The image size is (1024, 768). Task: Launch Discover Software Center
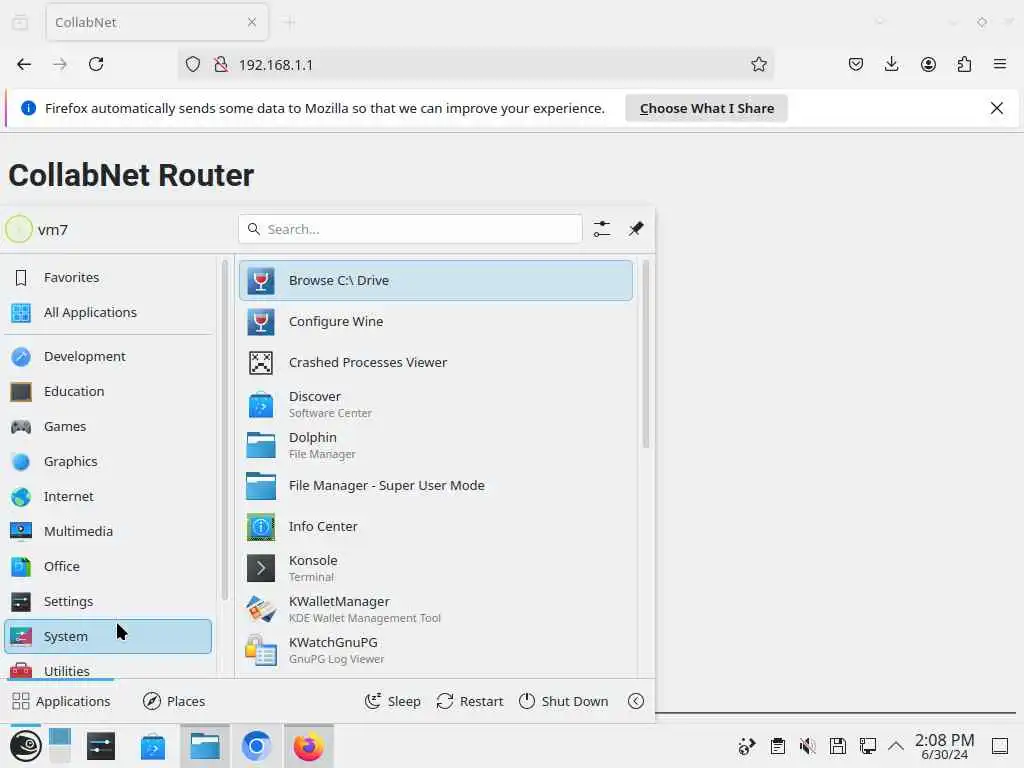436,404
